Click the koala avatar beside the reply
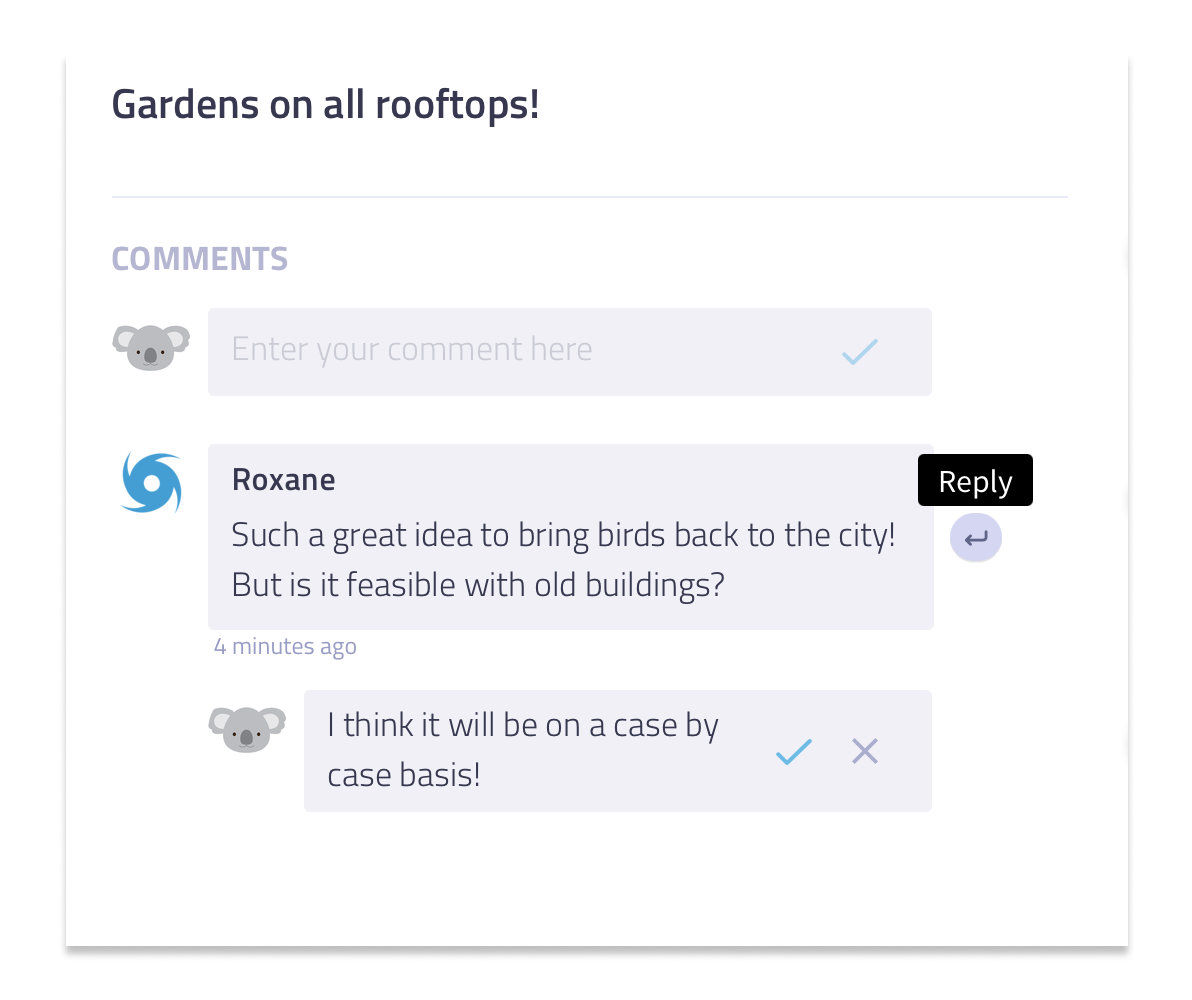The image size is (1192, 1000). click(247, 729)
